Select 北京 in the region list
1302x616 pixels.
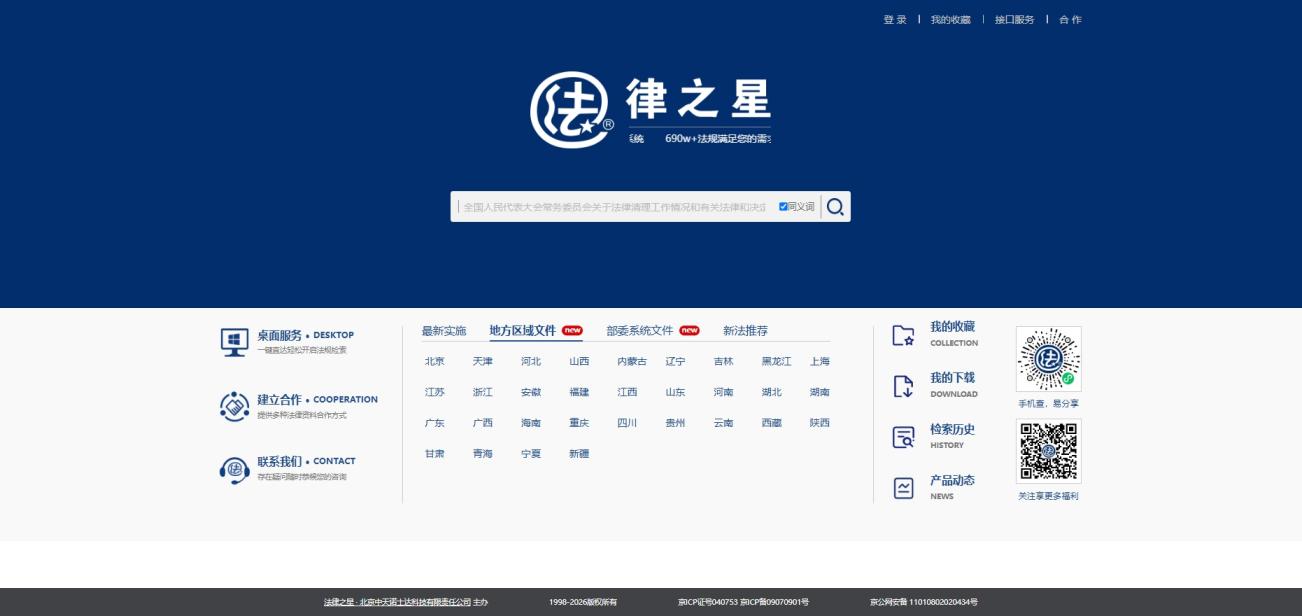tap(434, 362)
